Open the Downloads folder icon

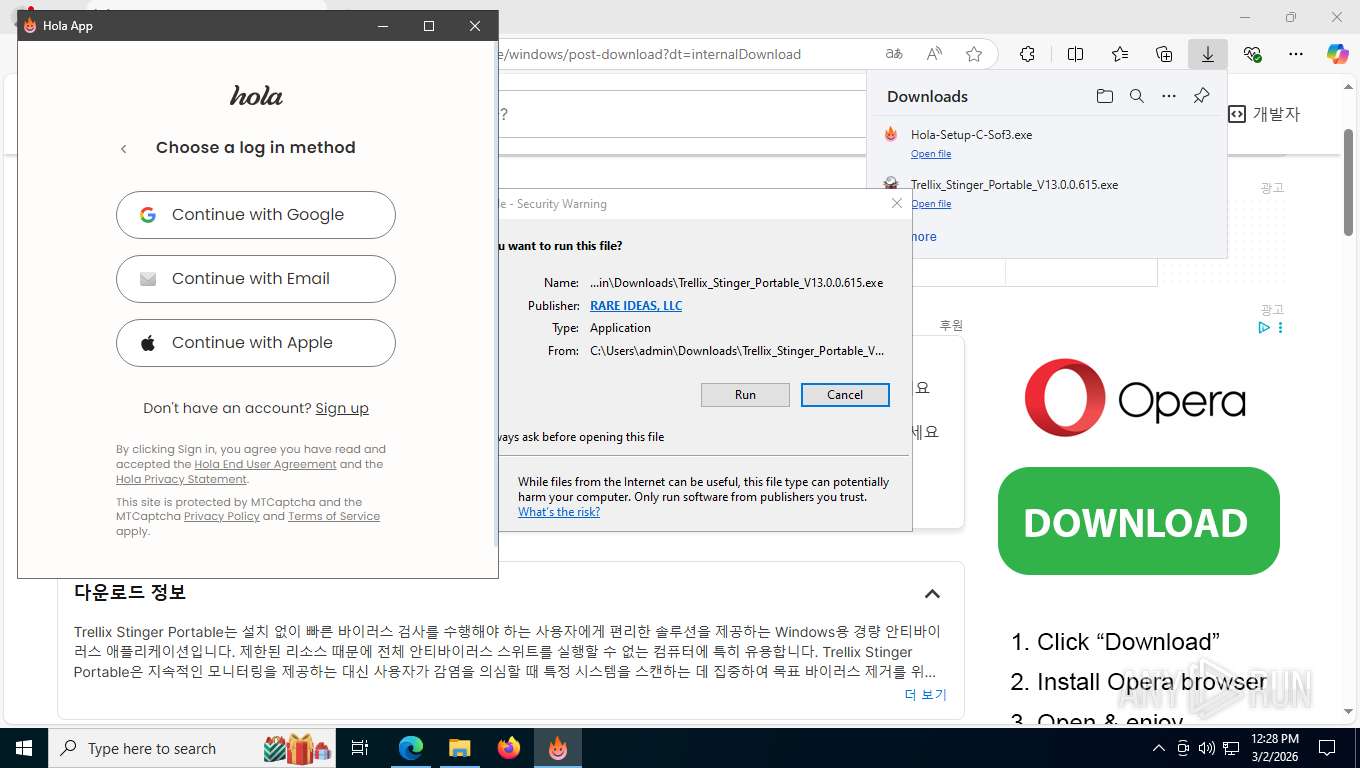[1104, 96]
